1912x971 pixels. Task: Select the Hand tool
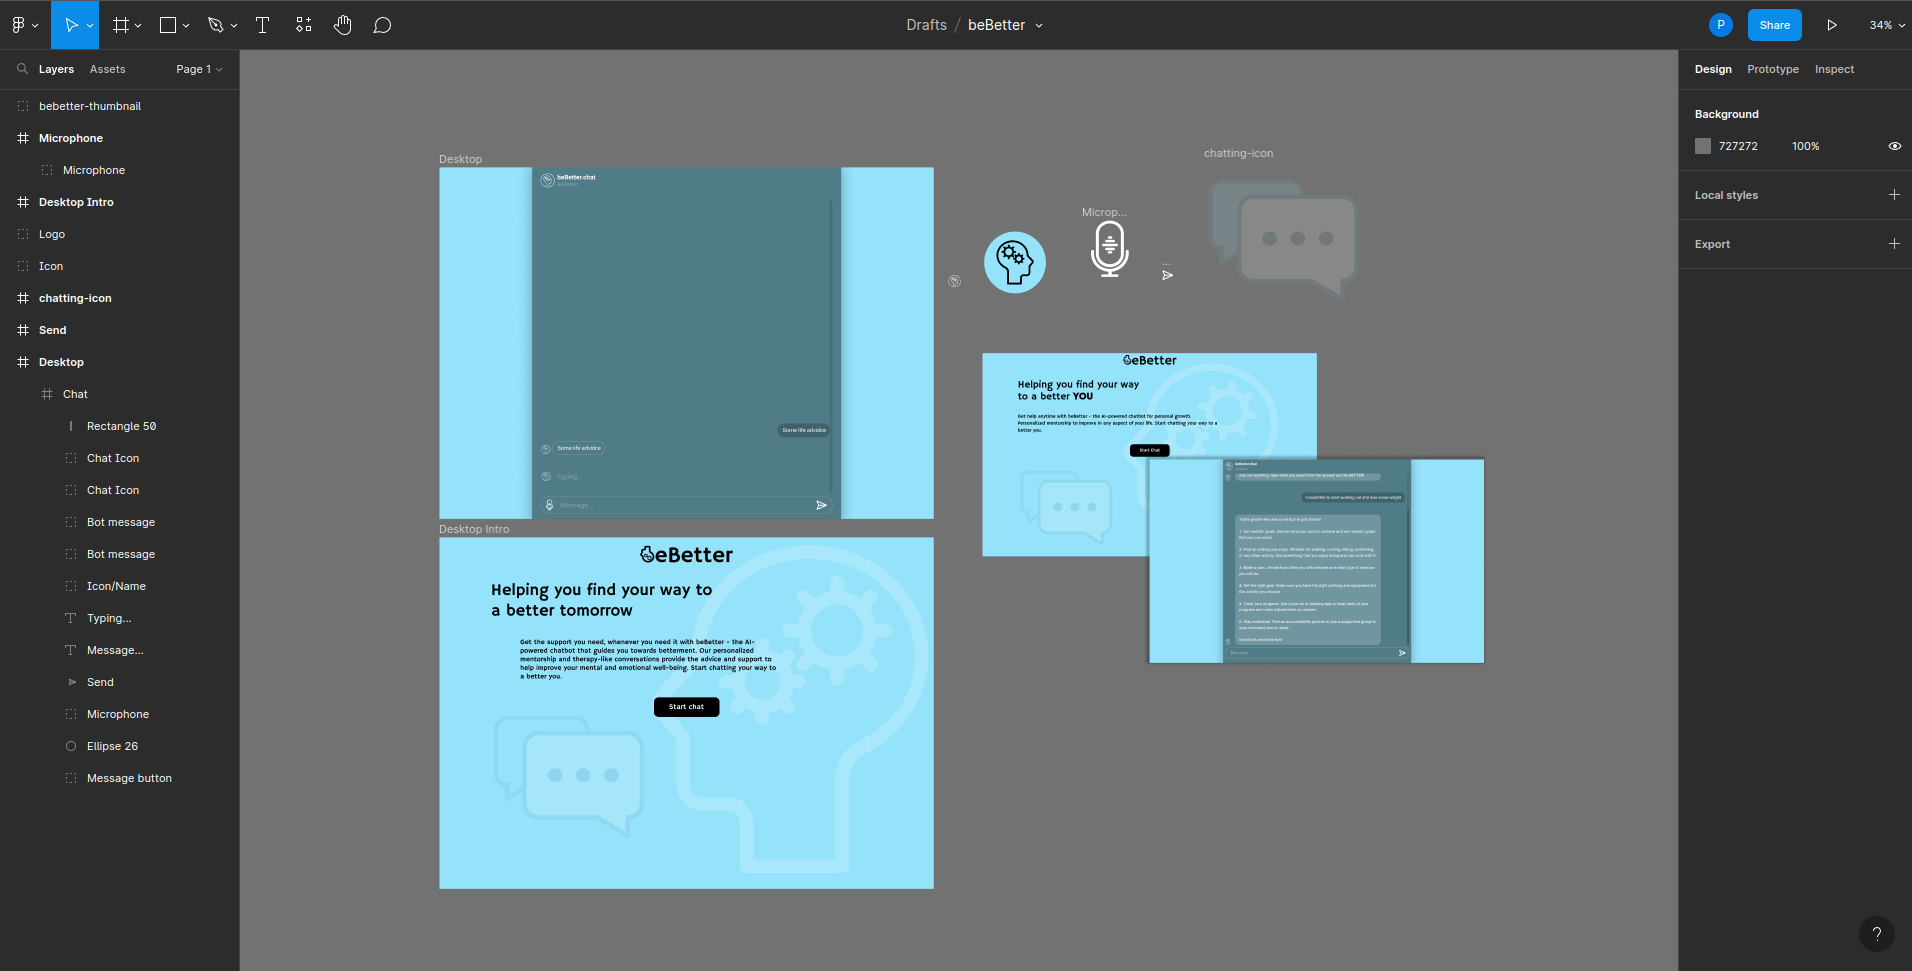point(343,25)
